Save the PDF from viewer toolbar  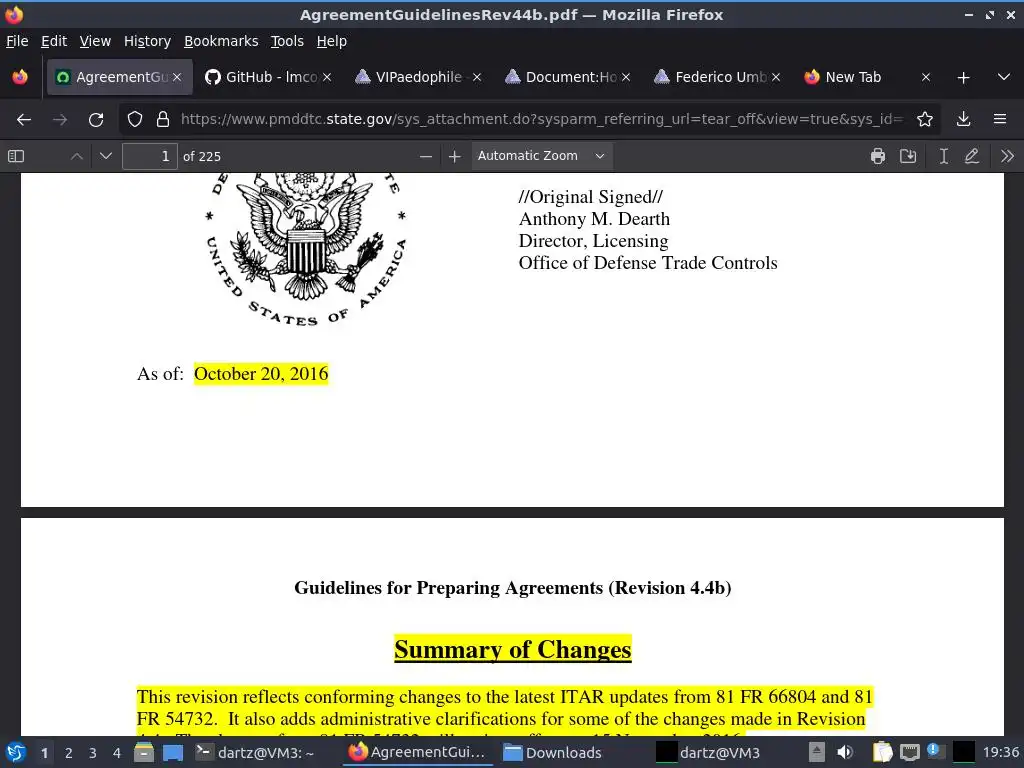908,156
